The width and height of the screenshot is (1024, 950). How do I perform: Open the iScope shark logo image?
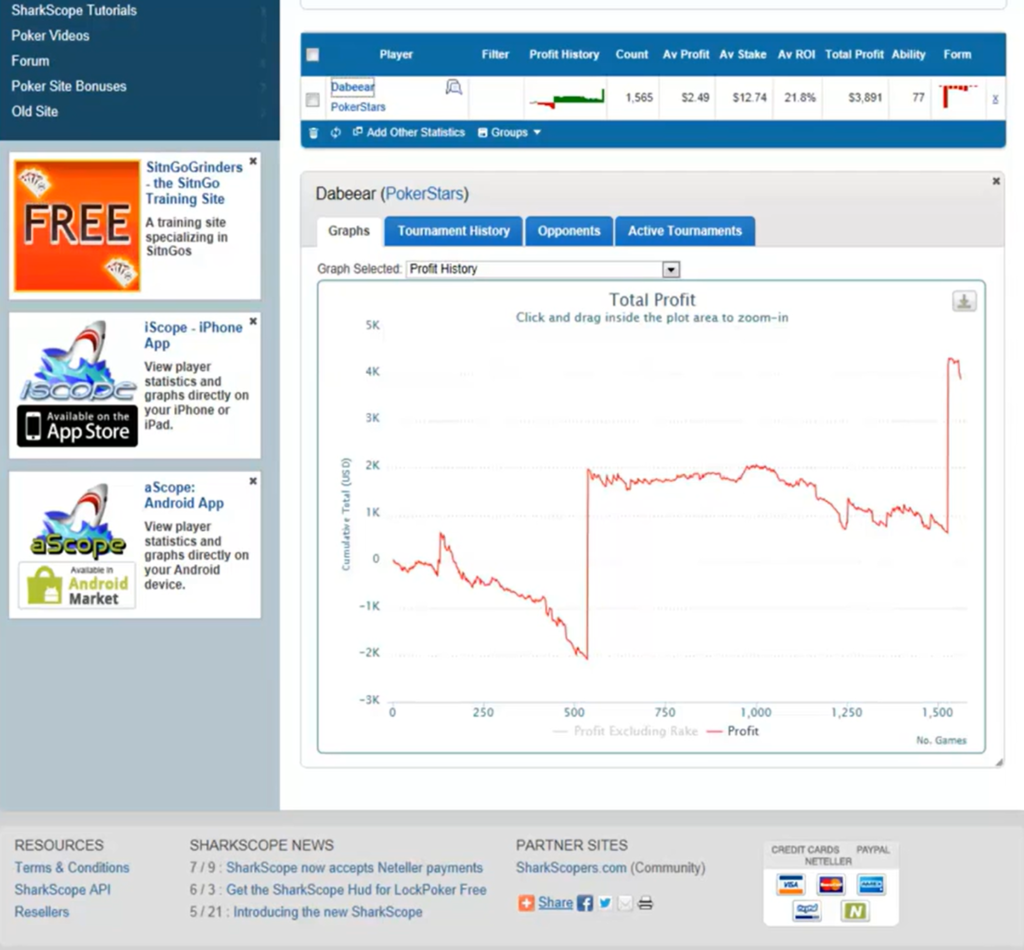[78, 360]
